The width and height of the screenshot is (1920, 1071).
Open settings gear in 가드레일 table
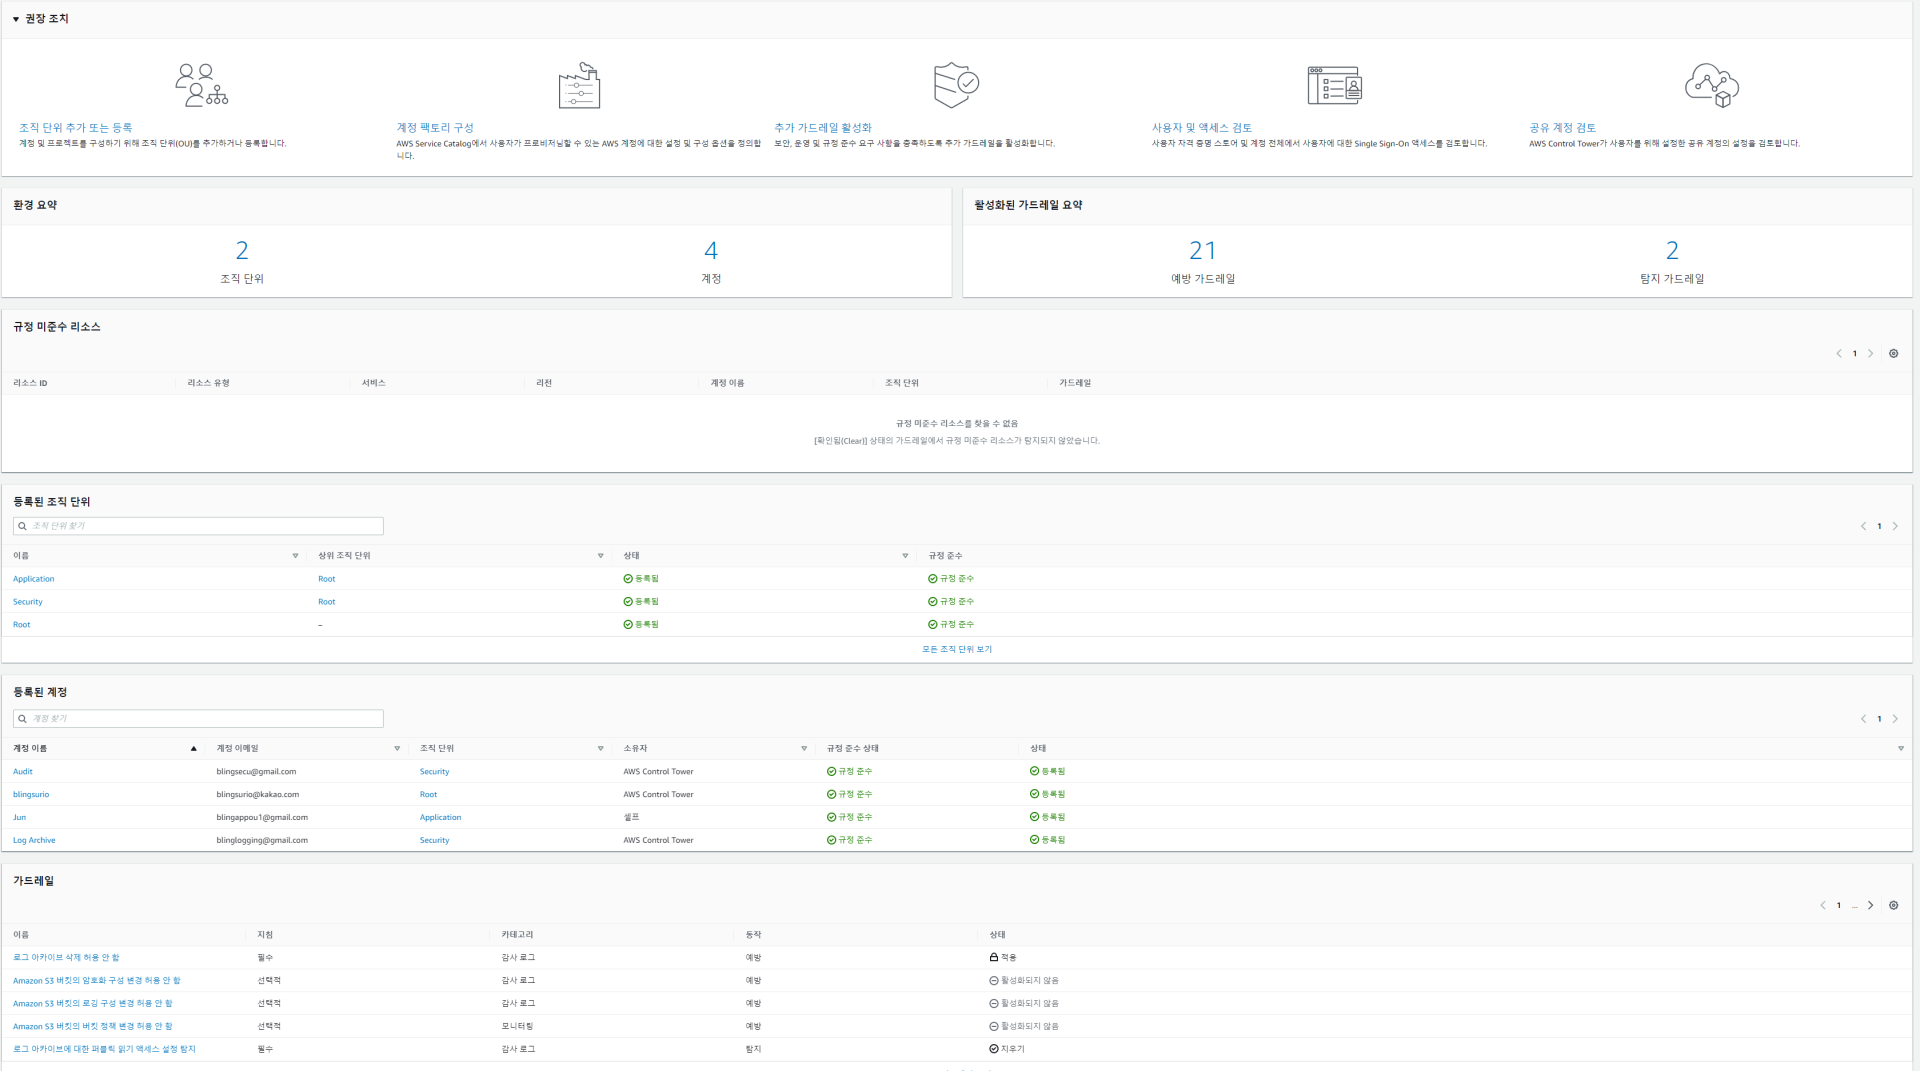[x=1893, y=905]
